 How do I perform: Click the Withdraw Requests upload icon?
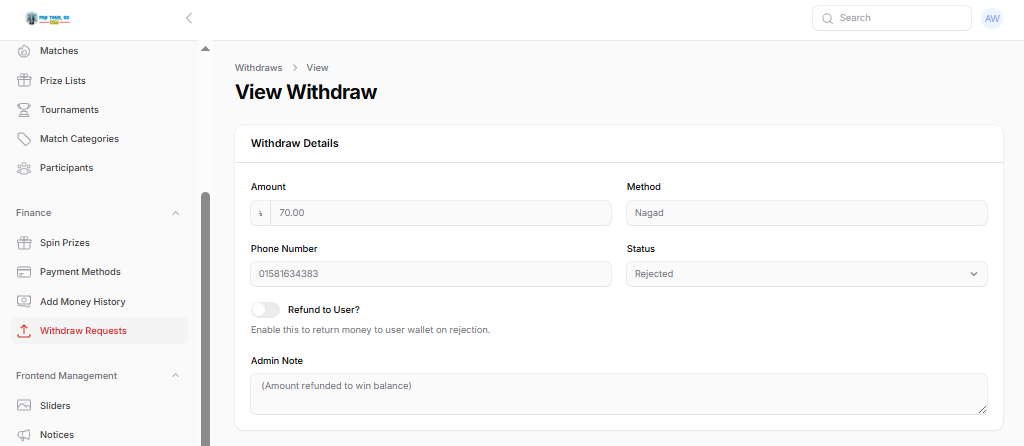pyautogui.click(x=24, y=331)
